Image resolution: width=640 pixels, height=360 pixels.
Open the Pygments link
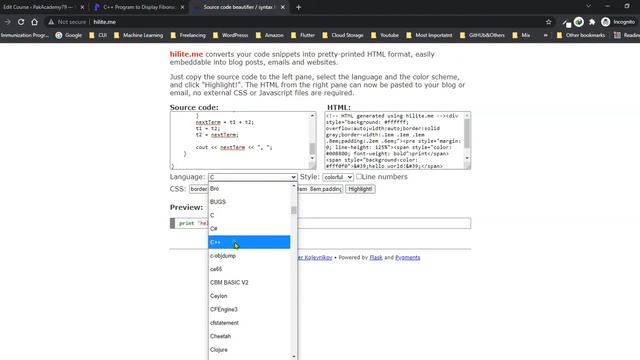[x=407, y=258]
